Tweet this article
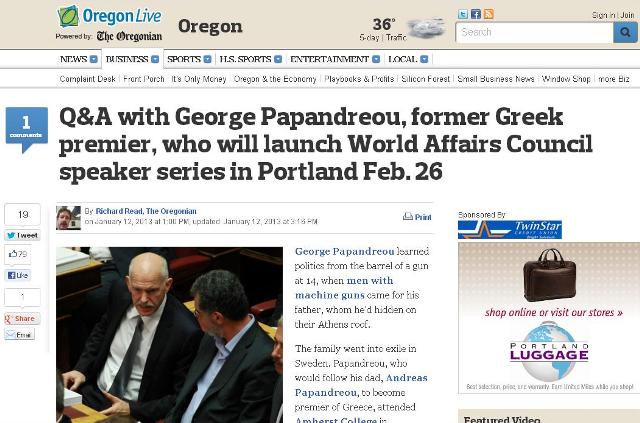The image size is (640, 423). click(22, 235)
